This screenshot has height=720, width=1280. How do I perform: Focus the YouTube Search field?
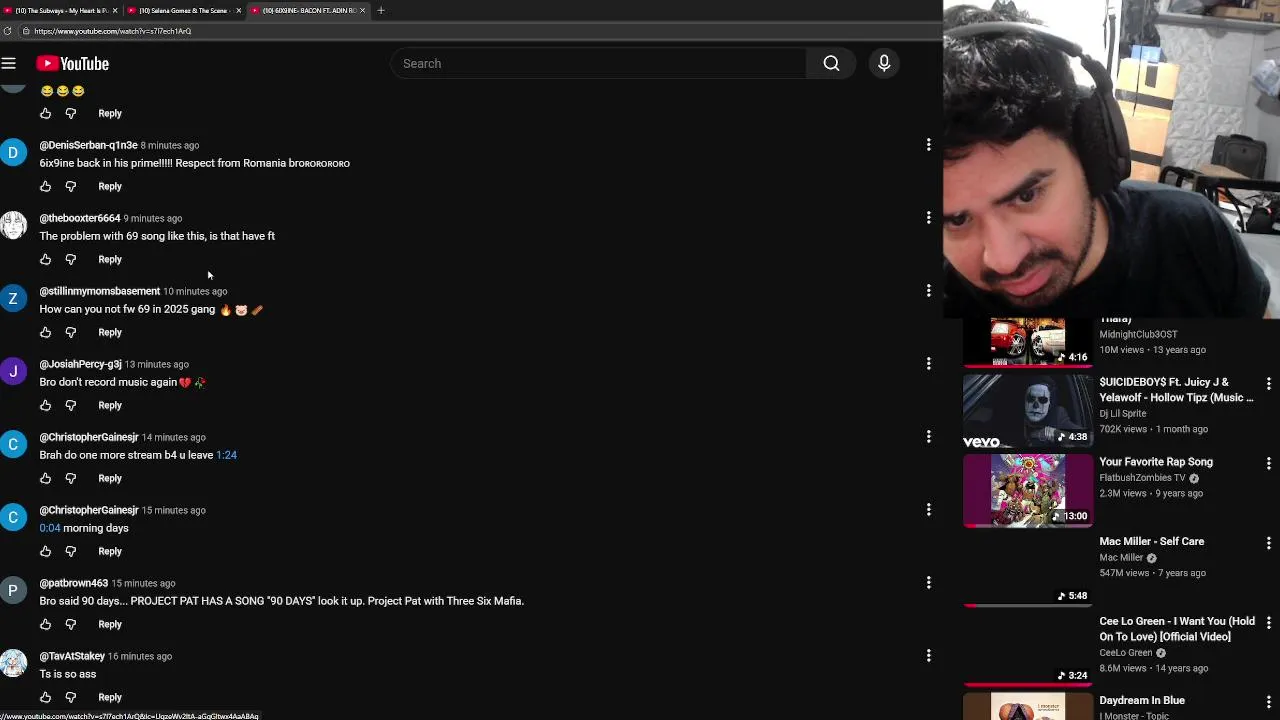pyautogui.click(x=598, y=63)
